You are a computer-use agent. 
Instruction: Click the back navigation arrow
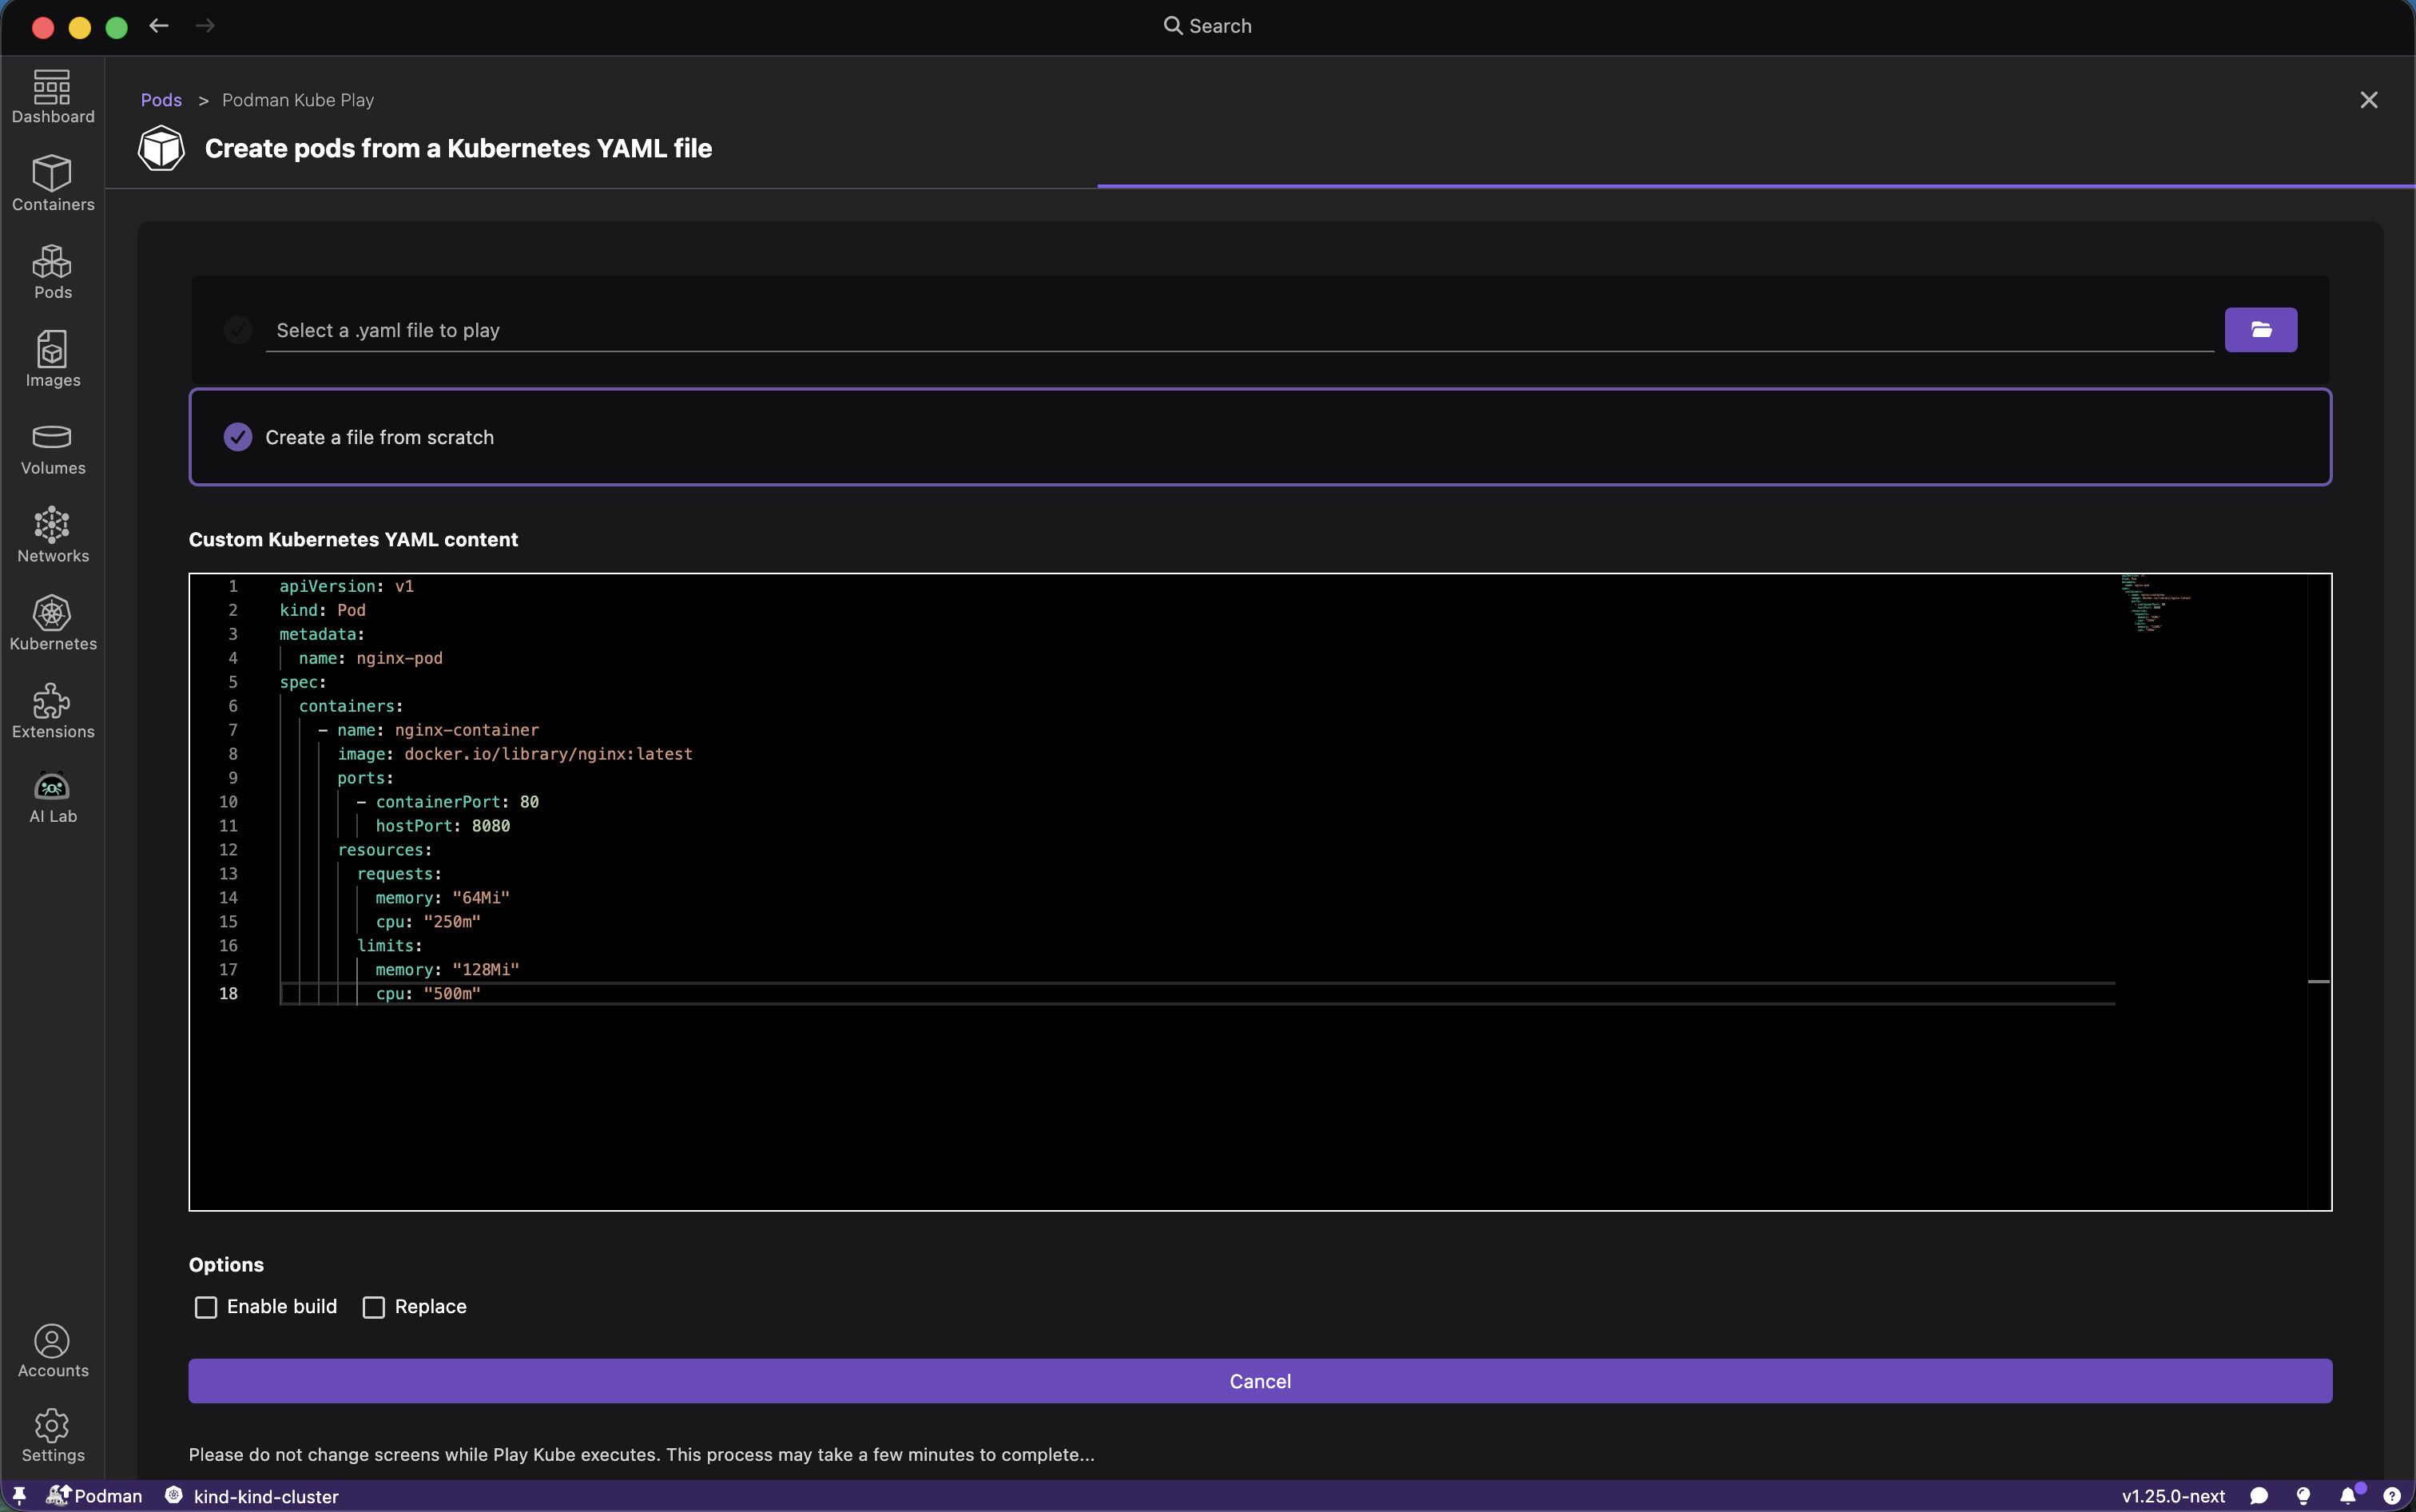click(159, 26)
